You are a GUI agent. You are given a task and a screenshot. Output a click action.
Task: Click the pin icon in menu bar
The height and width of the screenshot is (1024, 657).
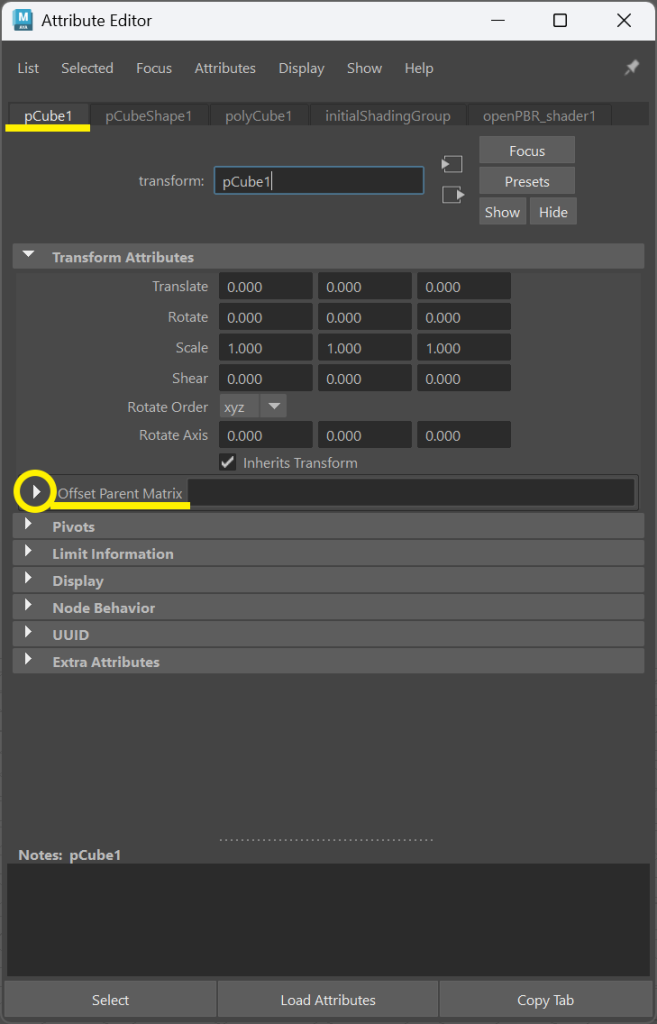click(631, 68)
